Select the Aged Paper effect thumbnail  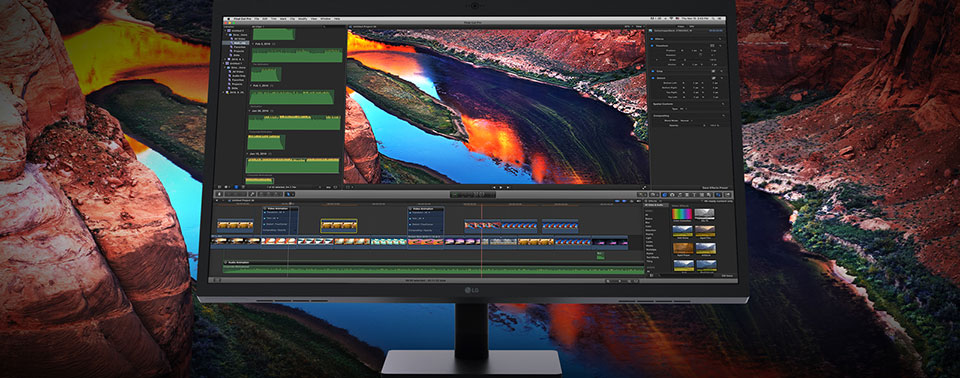point(683,248)
